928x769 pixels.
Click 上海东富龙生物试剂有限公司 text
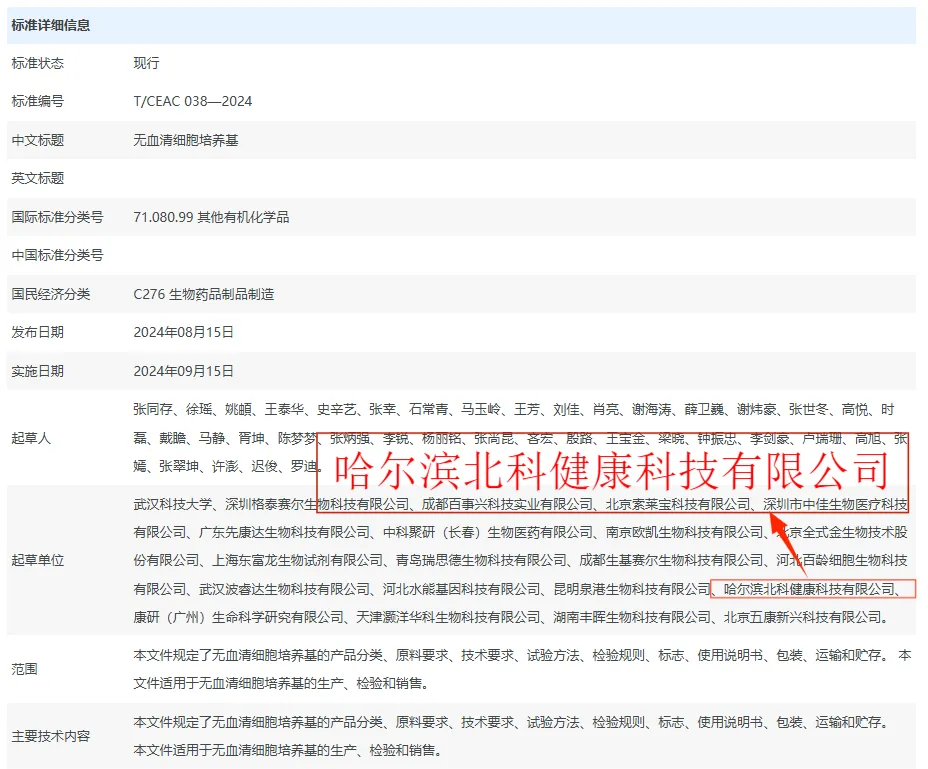(298, 560)
